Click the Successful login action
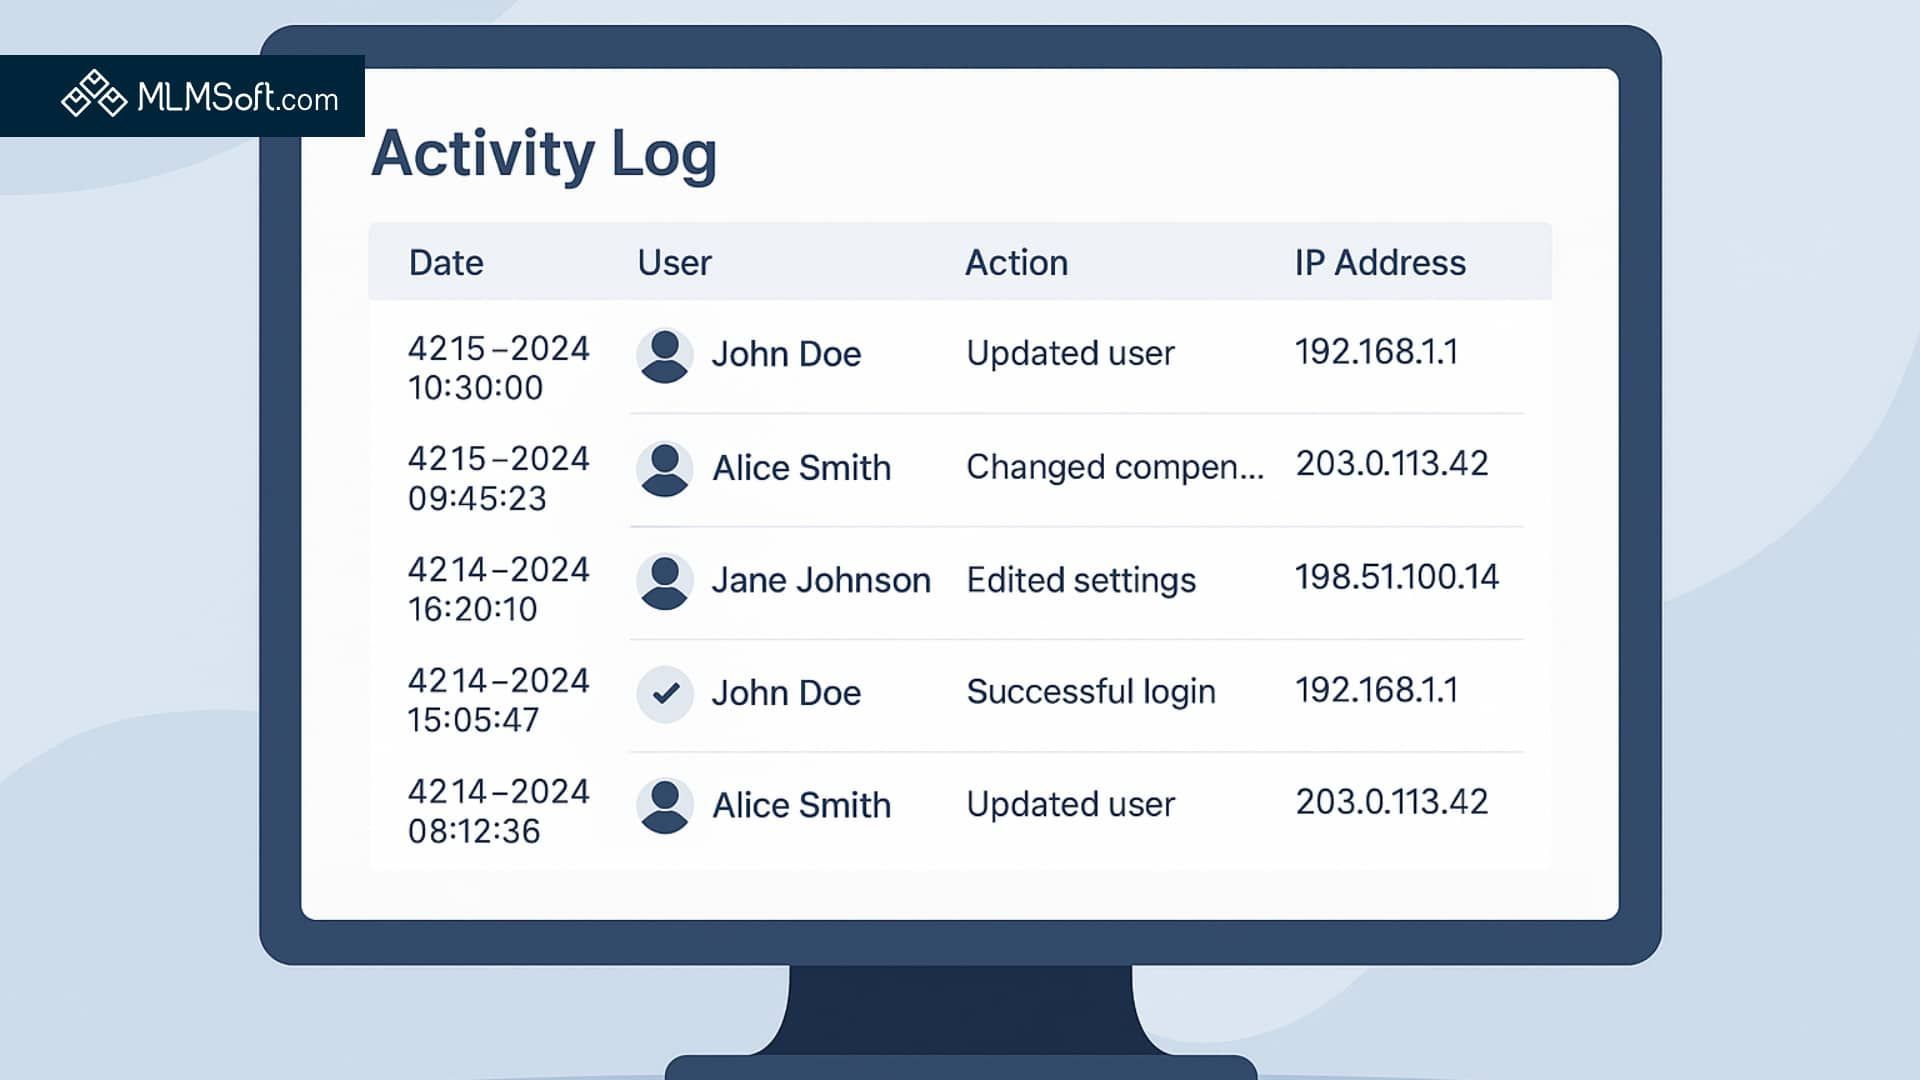The height and width of the screenshot is (1080, 1920). click(1091, 692)
